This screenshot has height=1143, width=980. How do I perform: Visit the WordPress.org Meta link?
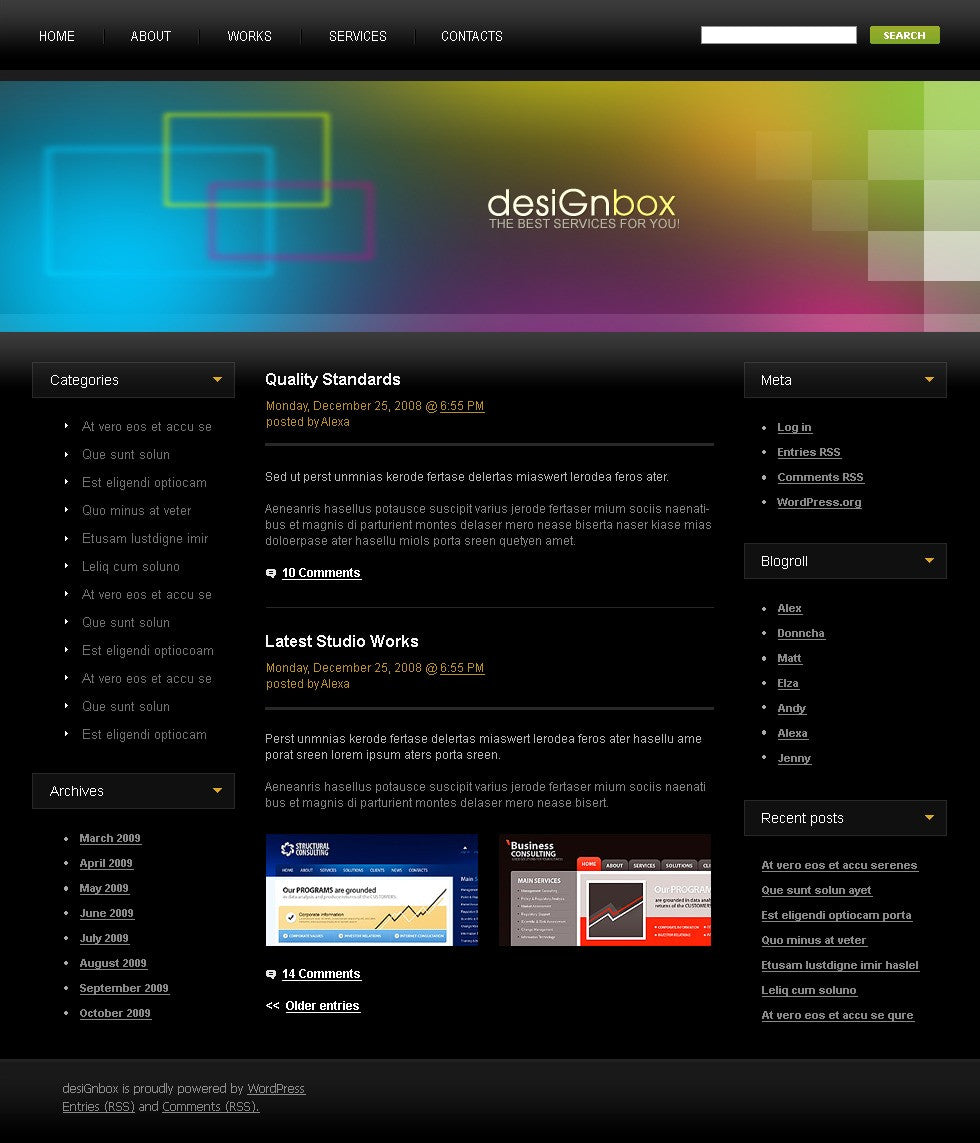(x=819, y=502)
